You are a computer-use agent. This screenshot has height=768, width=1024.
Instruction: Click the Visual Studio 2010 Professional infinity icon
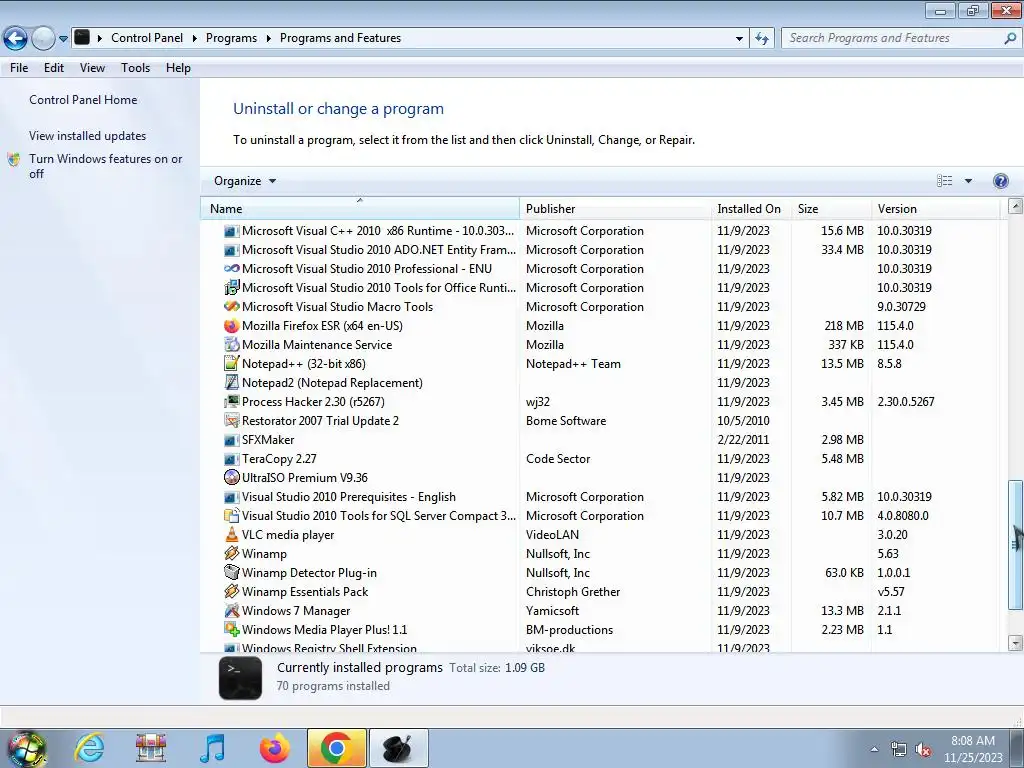tap(231, 268)
